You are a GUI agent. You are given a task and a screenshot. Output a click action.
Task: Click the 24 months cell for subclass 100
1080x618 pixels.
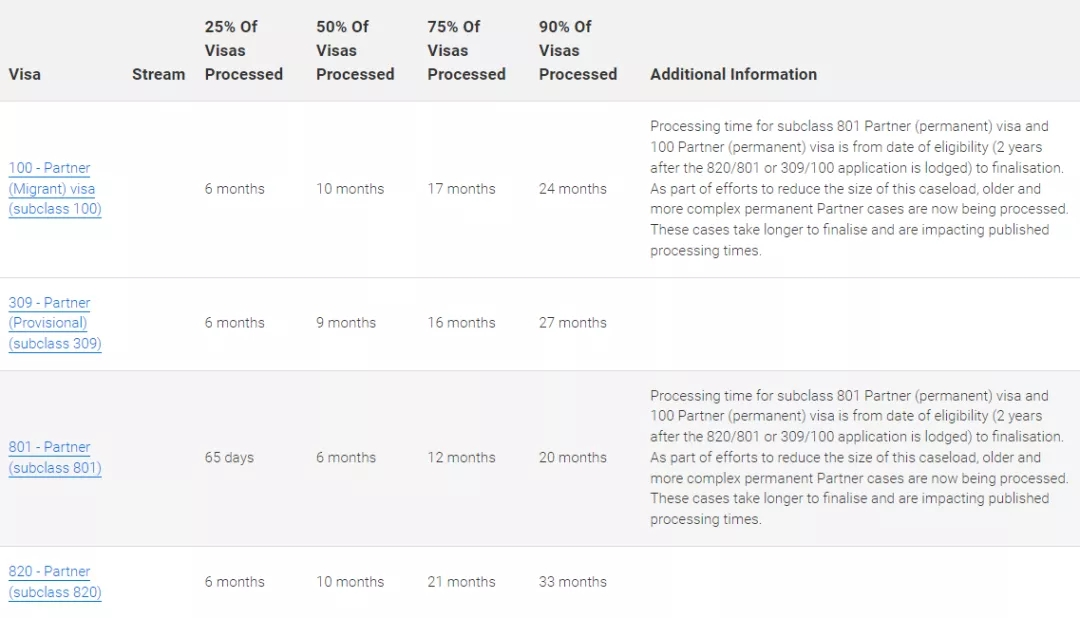tap(572, 188)
